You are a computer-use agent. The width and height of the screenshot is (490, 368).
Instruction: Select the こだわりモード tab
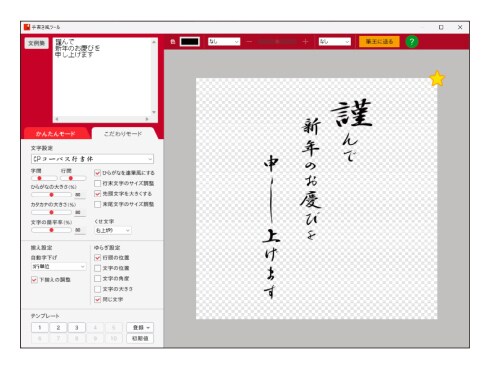coord(123,134)
